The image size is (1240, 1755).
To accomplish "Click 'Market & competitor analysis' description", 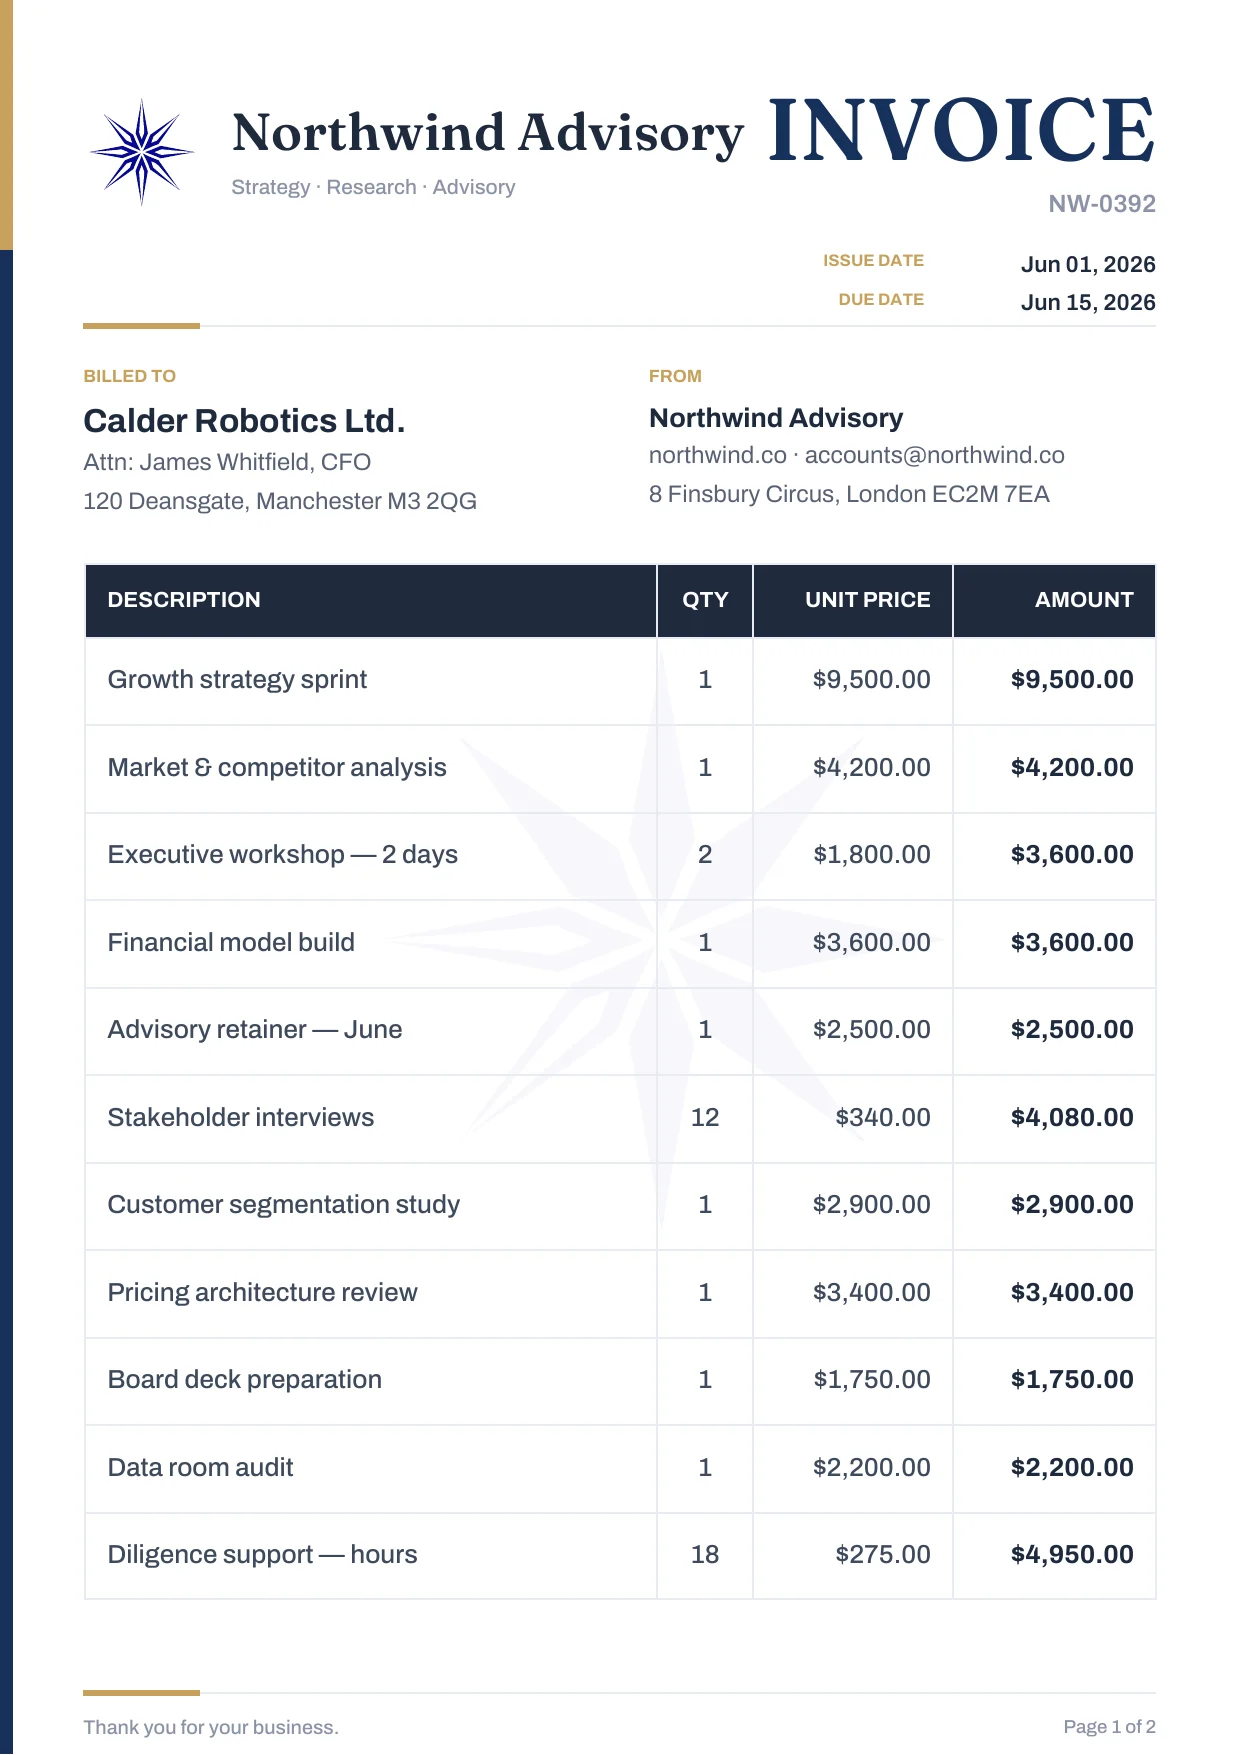I will [x=277, y=767].
